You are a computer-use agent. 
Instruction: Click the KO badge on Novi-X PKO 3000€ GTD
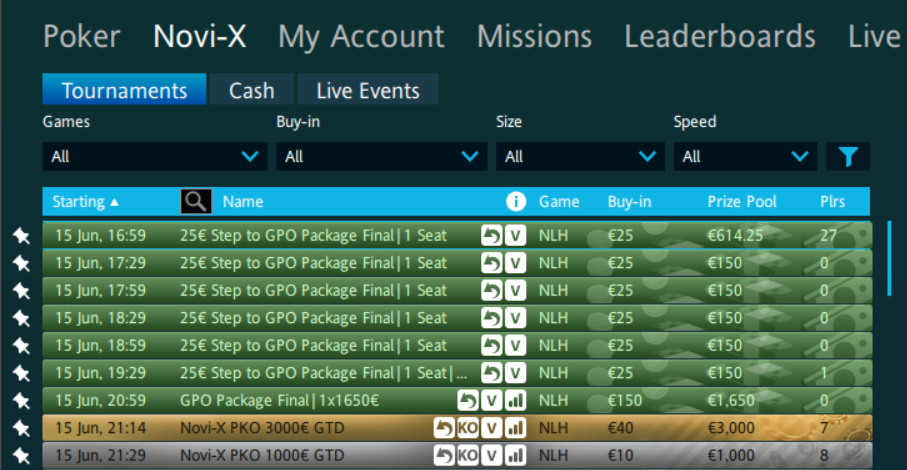click(x=467, y=428)
